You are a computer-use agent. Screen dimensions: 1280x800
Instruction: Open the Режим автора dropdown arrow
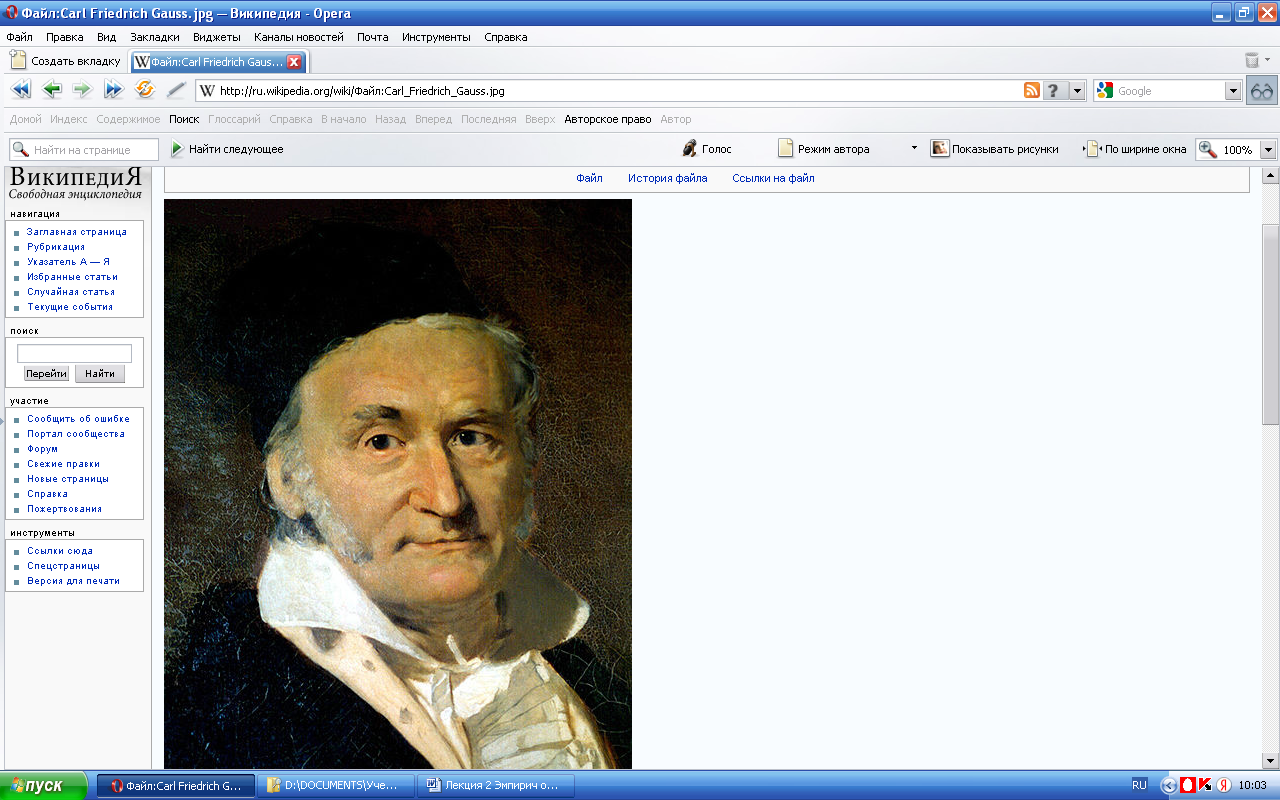914,148
